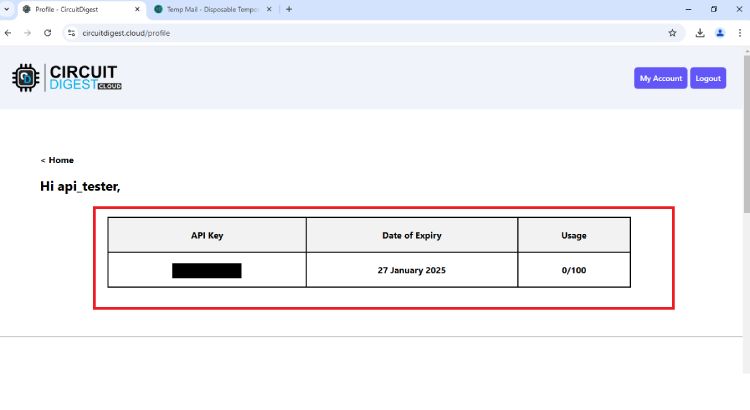This screenshot has width=750, height=410.
Task: Close the Temp Mail tab
Action: tap(269, 9)
